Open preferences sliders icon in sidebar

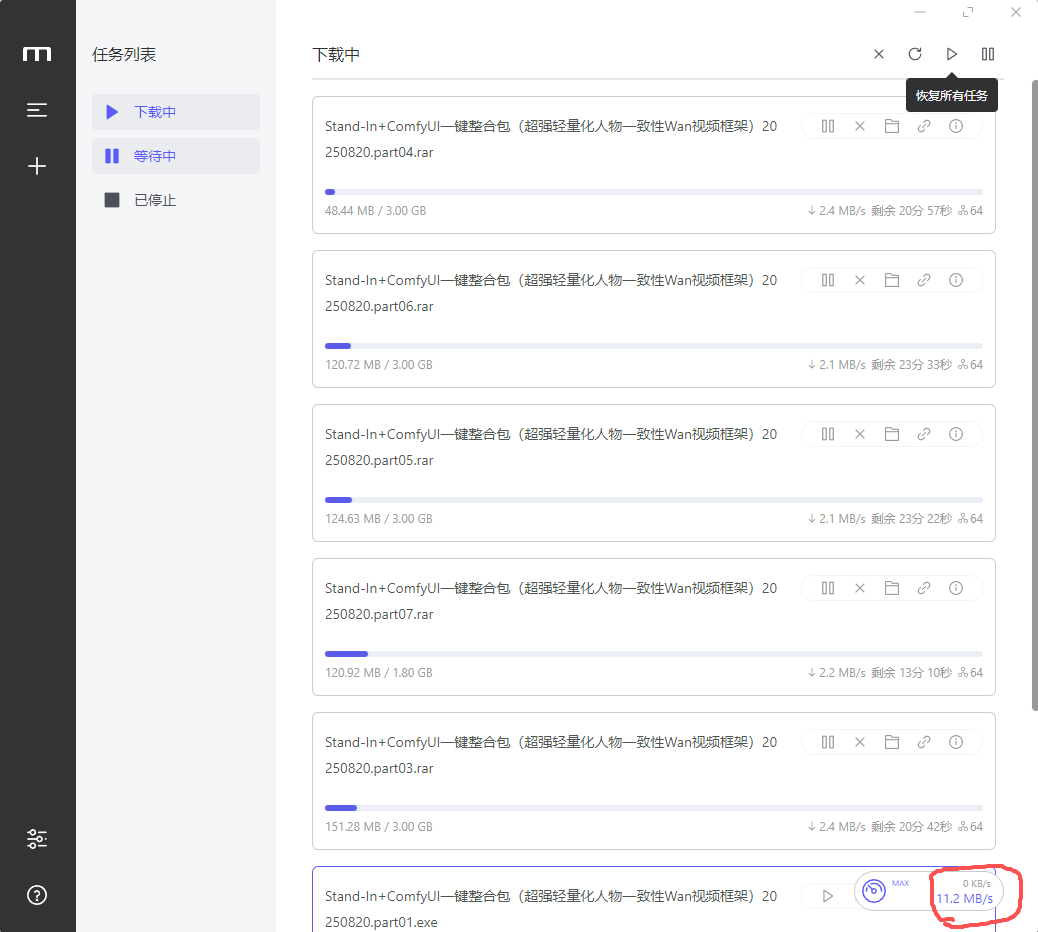click(37, 839)
